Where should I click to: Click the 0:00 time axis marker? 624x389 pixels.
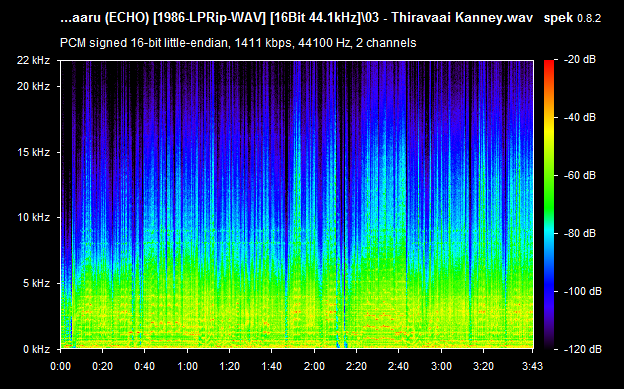pyautogui.click(x=60, y=366)
